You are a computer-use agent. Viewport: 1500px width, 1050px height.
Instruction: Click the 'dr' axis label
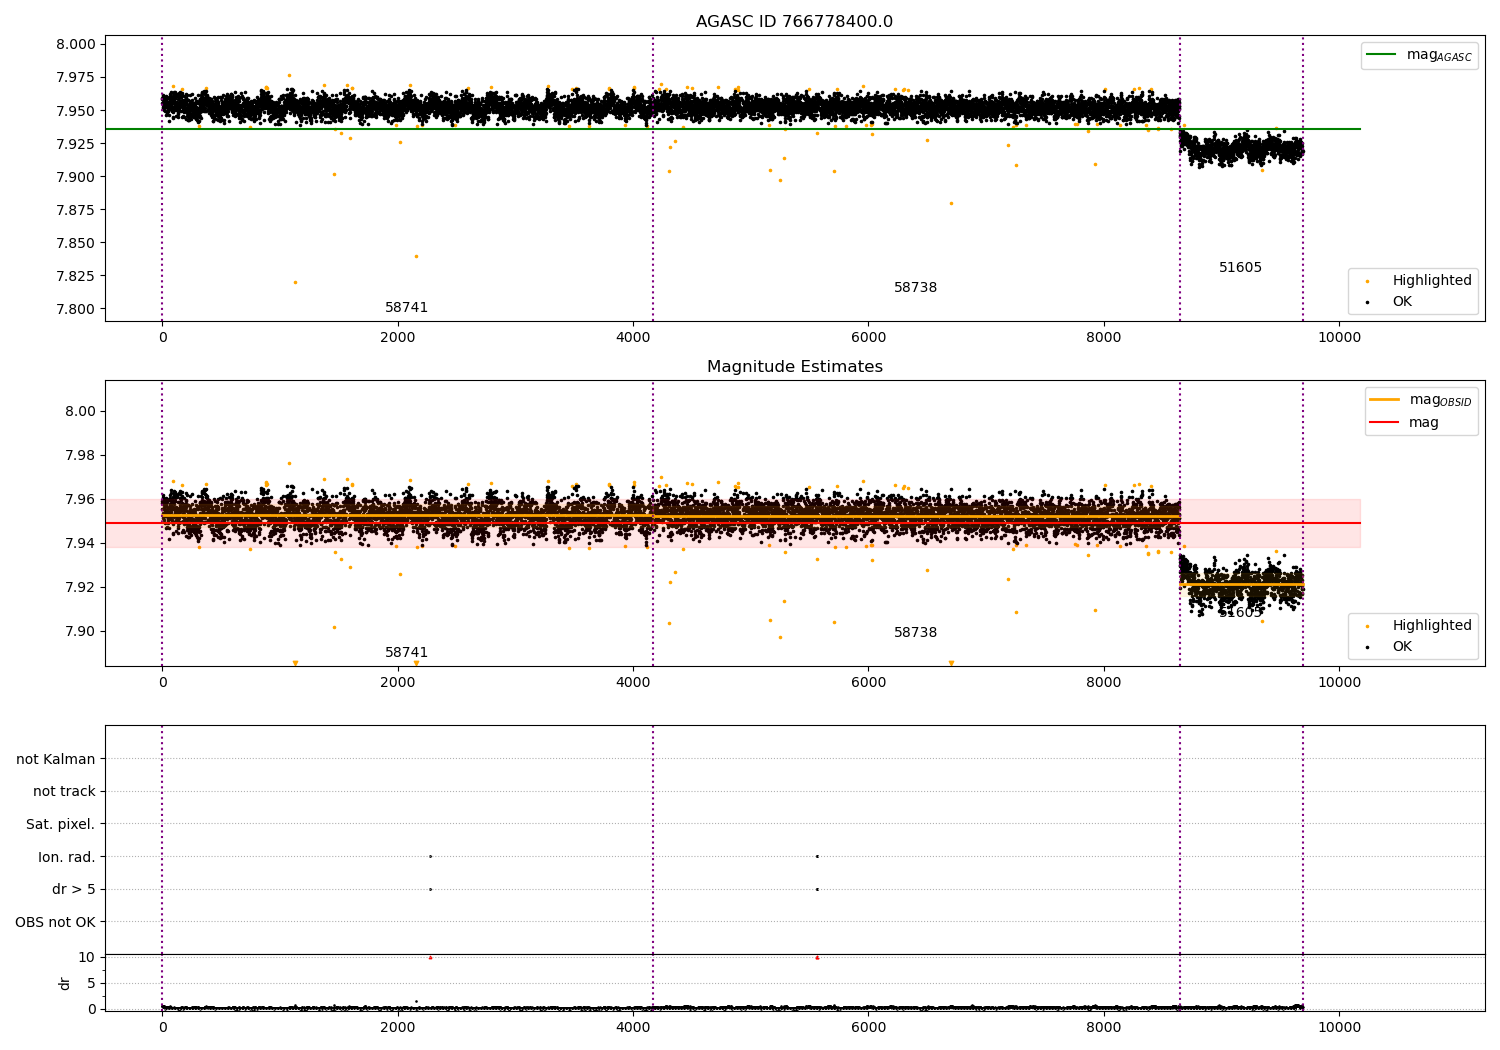click(x=65, y=983)
